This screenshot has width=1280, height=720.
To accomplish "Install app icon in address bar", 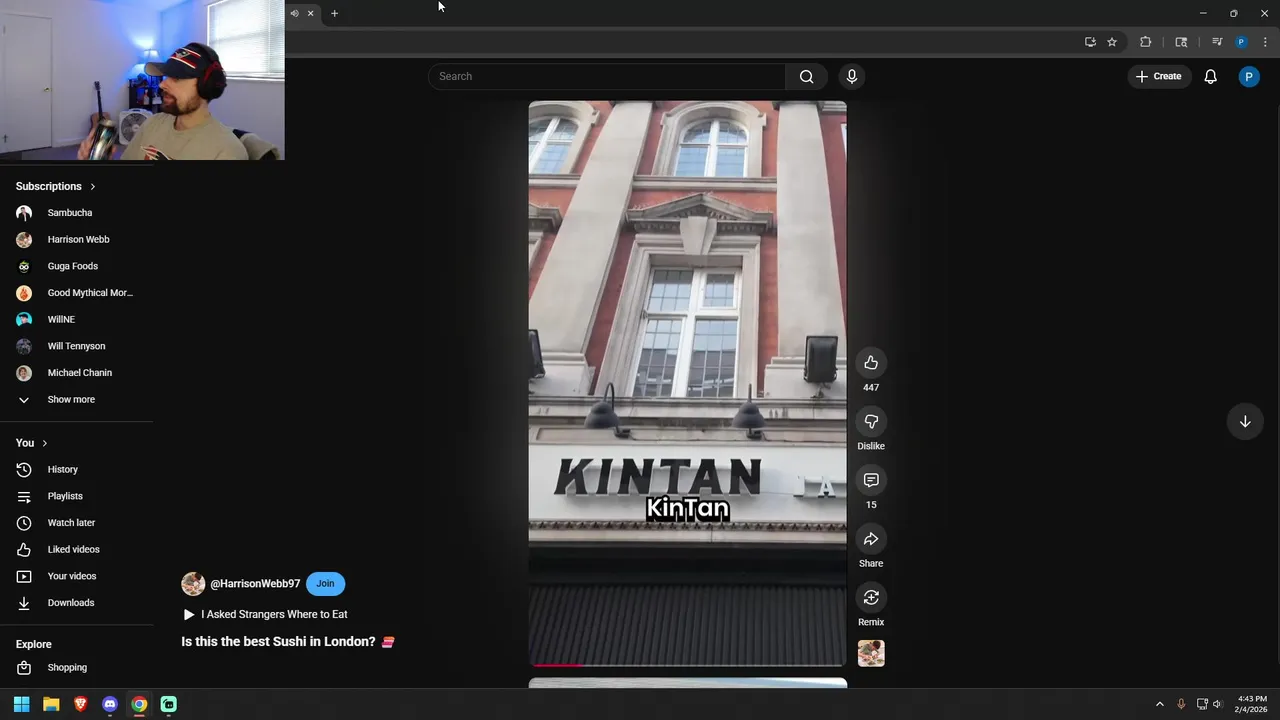I will [1090, 42].
